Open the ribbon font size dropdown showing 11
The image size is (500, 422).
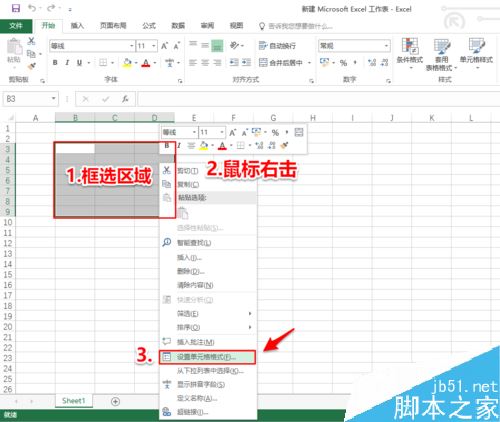coord(154,46)
